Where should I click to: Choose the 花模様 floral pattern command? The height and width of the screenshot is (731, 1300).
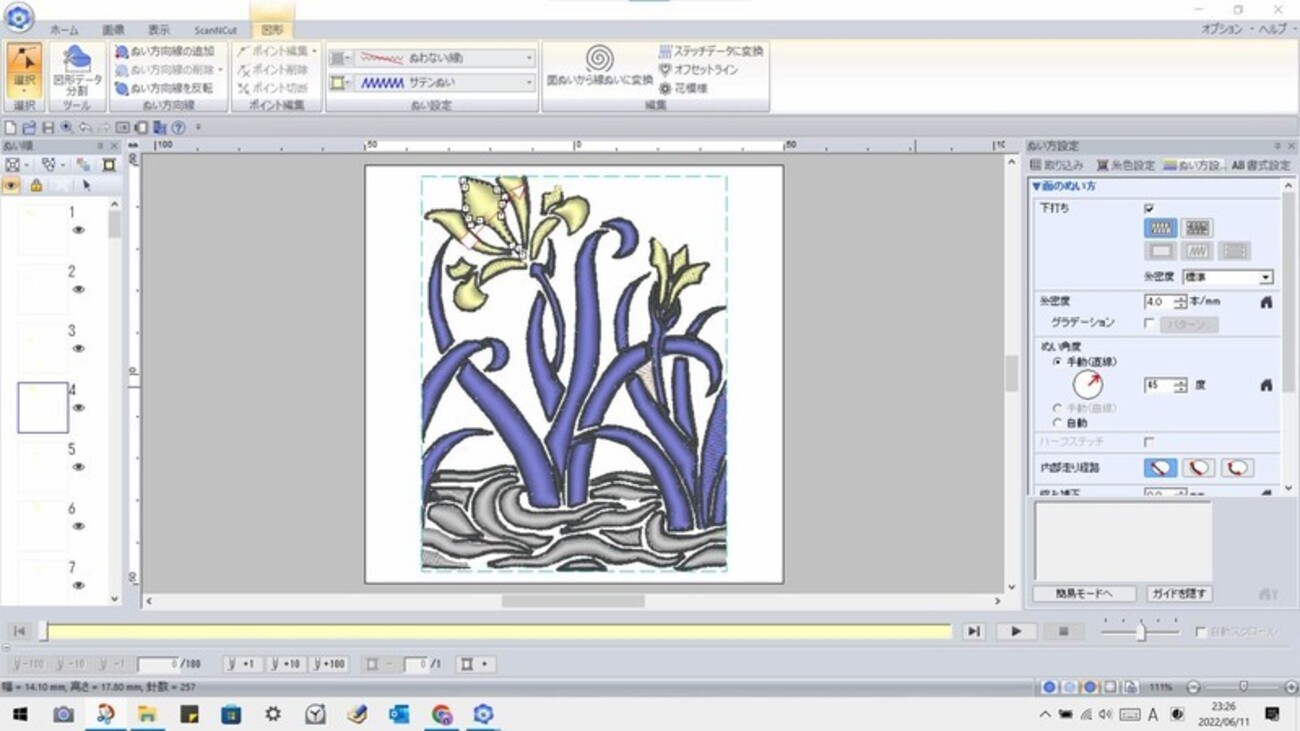tap(683, 88)
